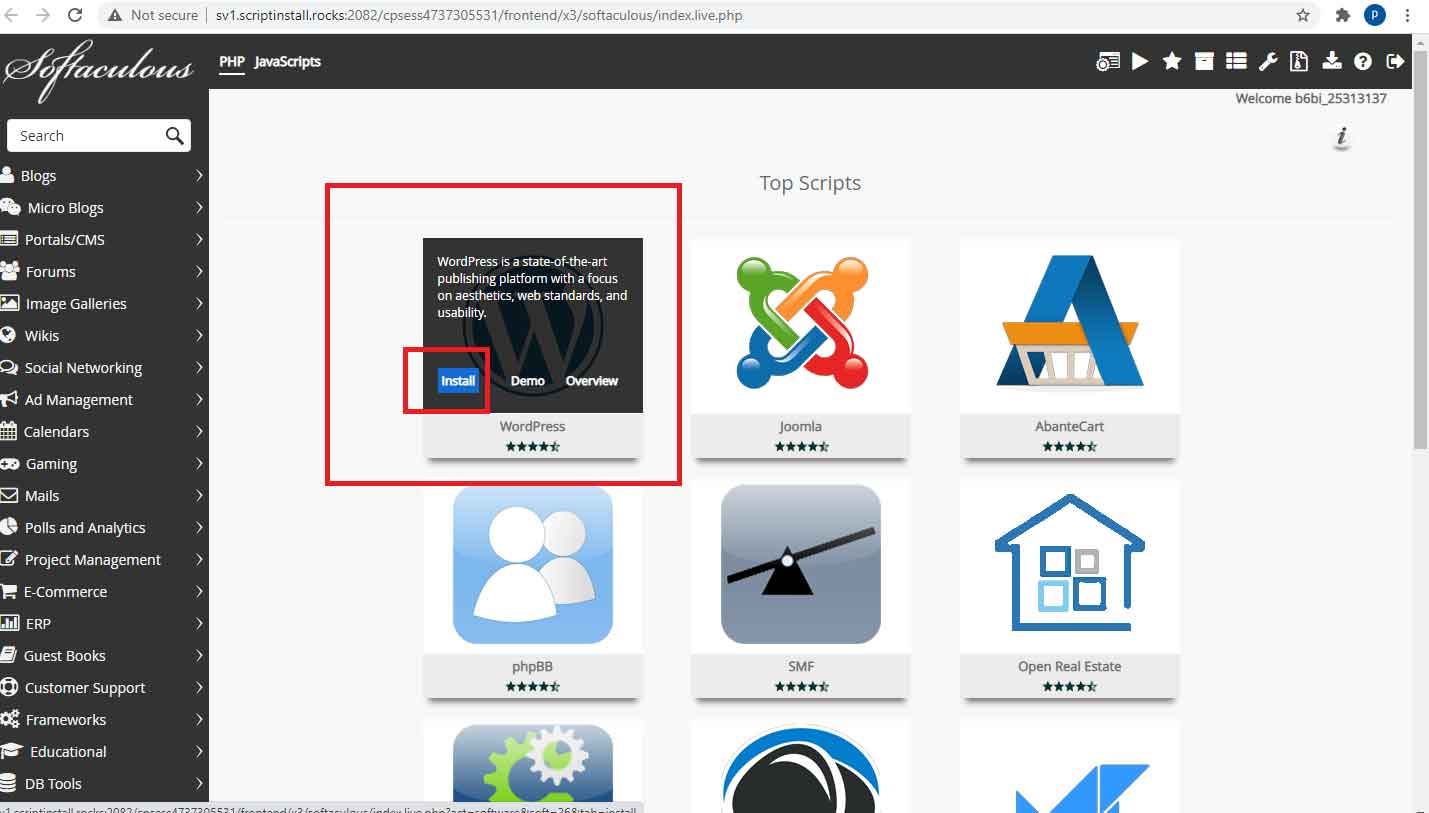Click the Not secure site info indicator
The height and width of the screenshot is (813, 1429).
(152, 15)
